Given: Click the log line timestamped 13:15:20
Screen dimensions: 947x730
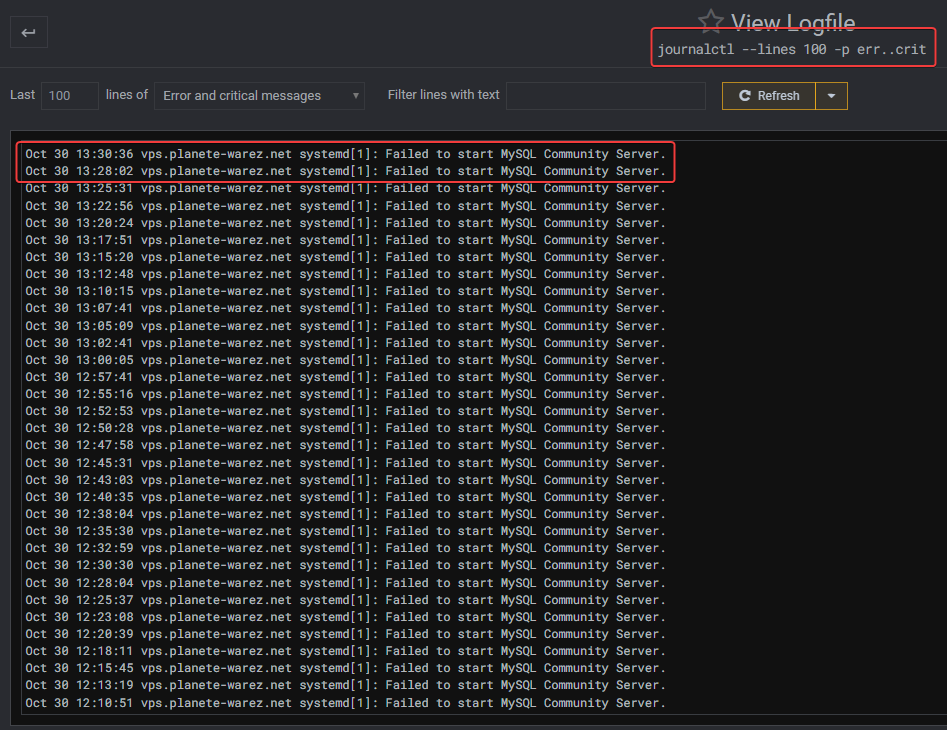Looking at the screenshot, I should click(x=345, y=257).
